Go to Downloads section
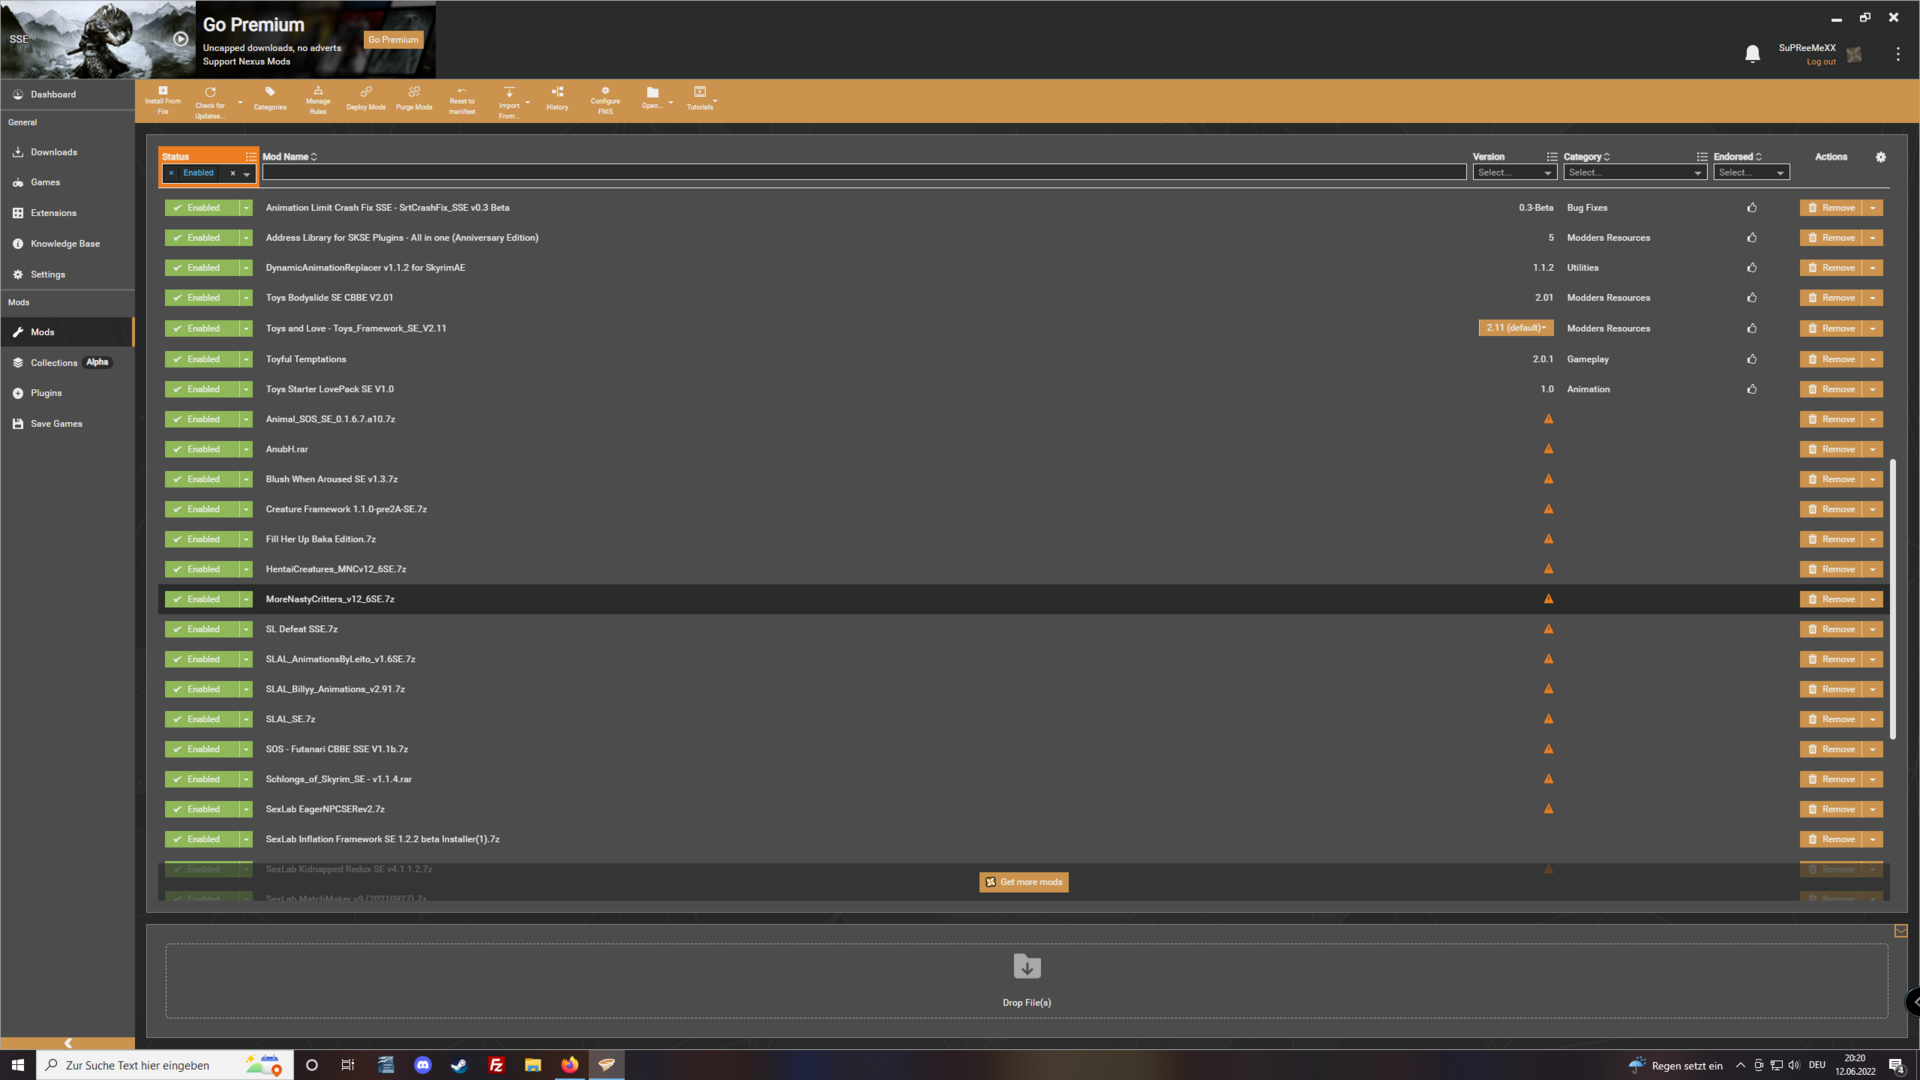The width and height of the screenshot is (1920, 1080). pyautogui.click(x=54, y=152)
